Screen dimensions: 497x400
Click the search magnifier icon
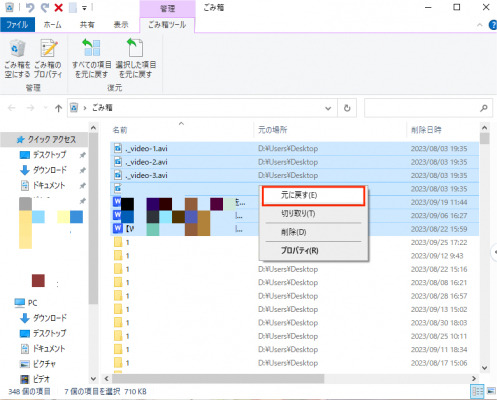click(483, 108)
